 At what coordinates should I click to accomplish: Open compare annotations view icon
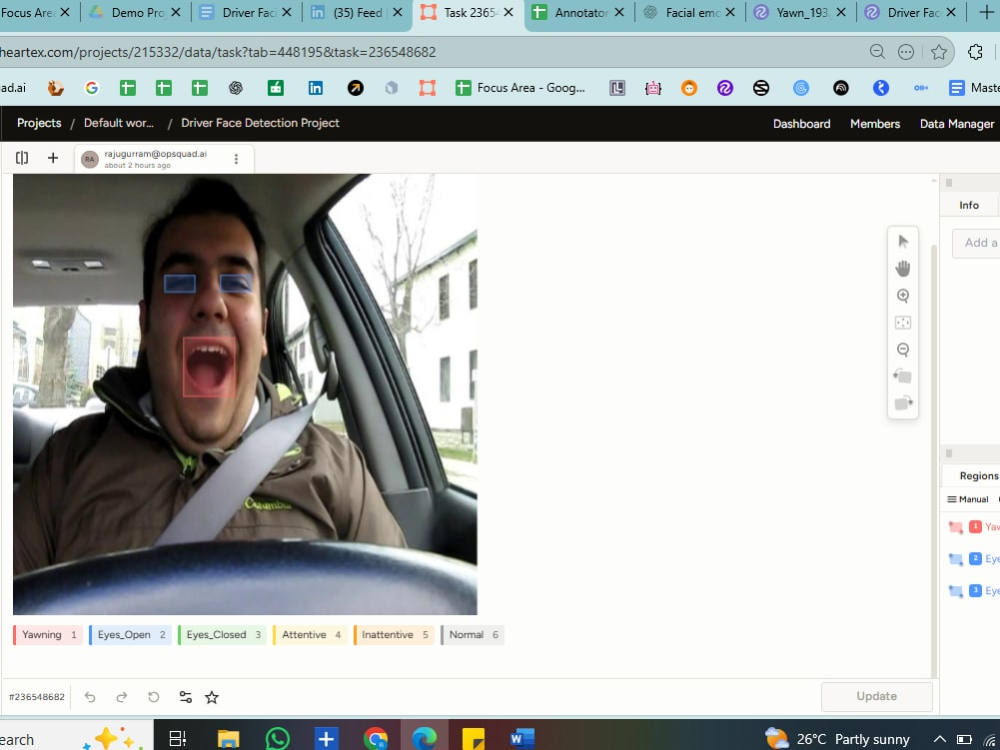click(22, 158)
